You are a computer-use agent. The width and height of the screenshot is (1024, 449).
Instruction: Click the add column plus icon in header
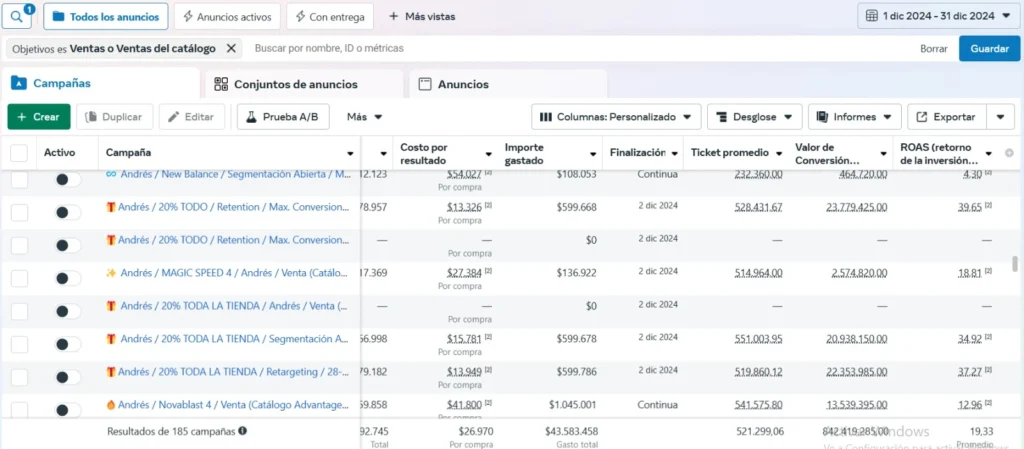point(1009,153)
